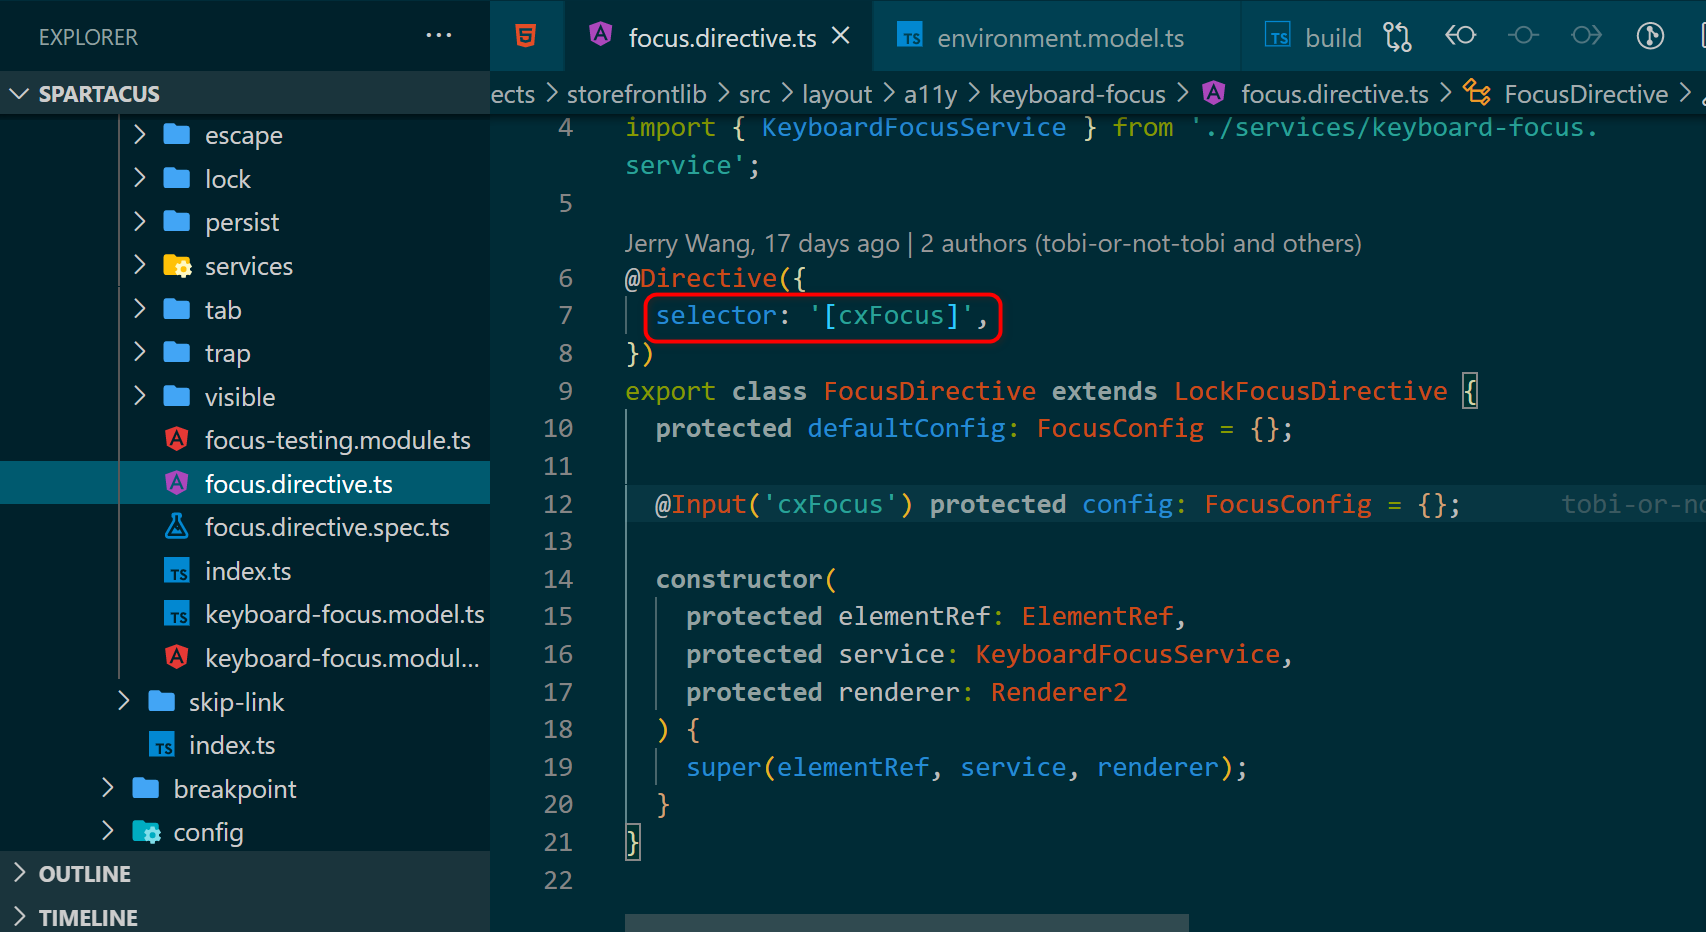Click Angular icon beside focus-testing.module.ts
1706x932 pixels.
coord(177,439)
